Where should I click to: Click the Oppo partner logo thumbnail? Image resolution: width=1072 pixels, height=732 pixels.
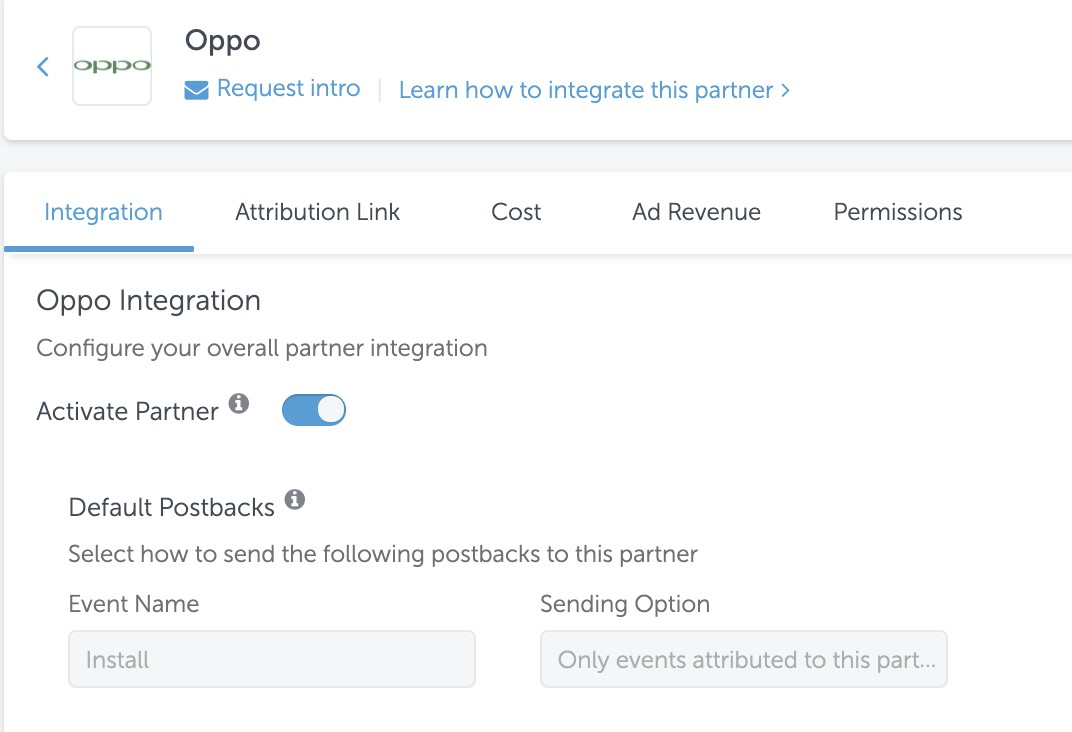(x=112, y=66)
